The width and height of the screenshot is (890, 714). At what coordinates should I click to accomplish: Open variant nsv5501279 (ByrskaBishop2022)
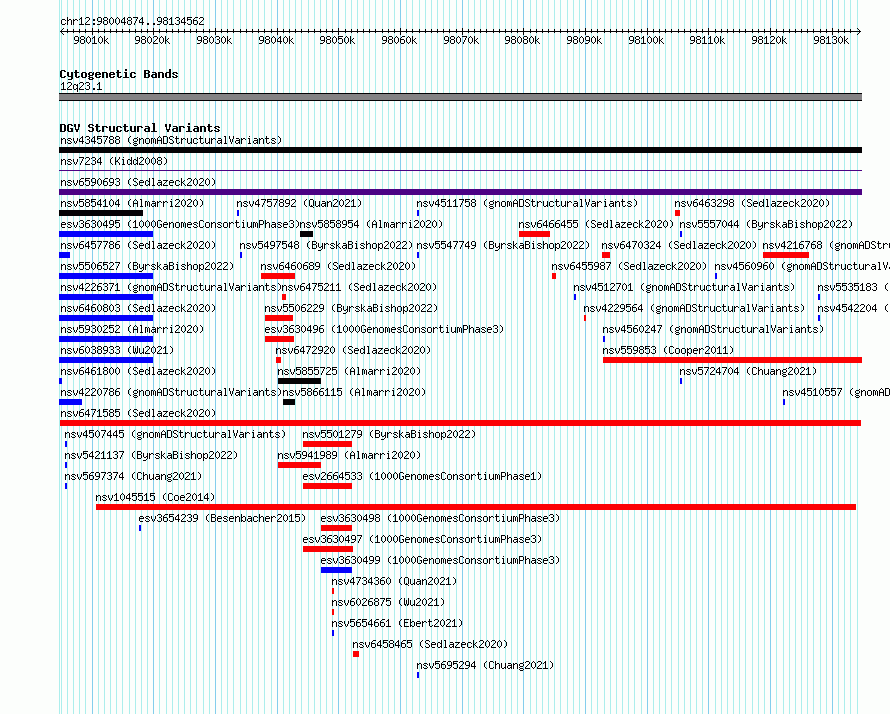point(389,434)
